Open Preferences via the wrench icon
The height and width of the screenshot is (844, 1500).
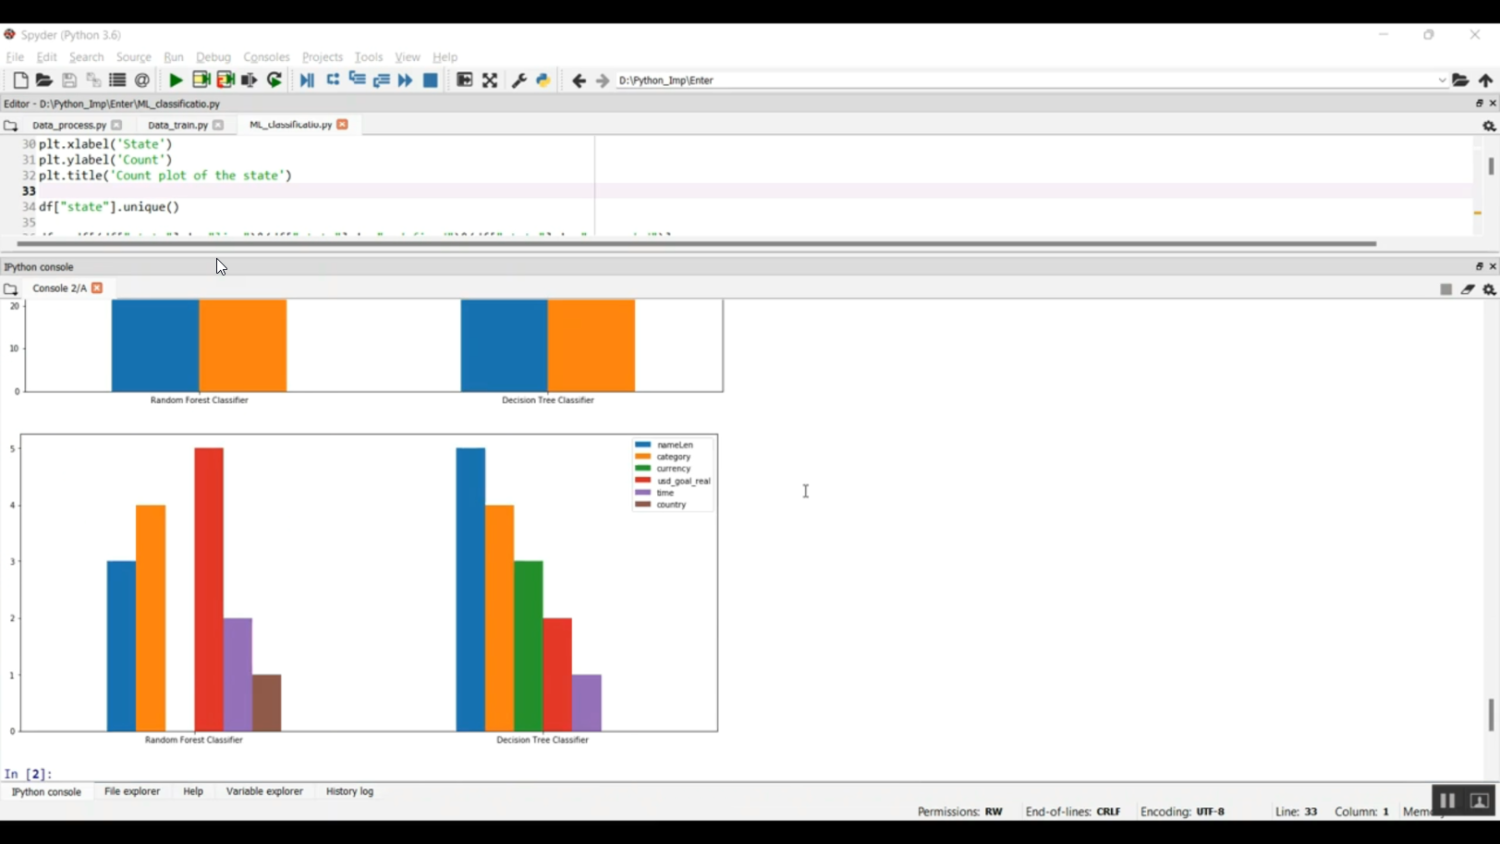pos(519,80)
